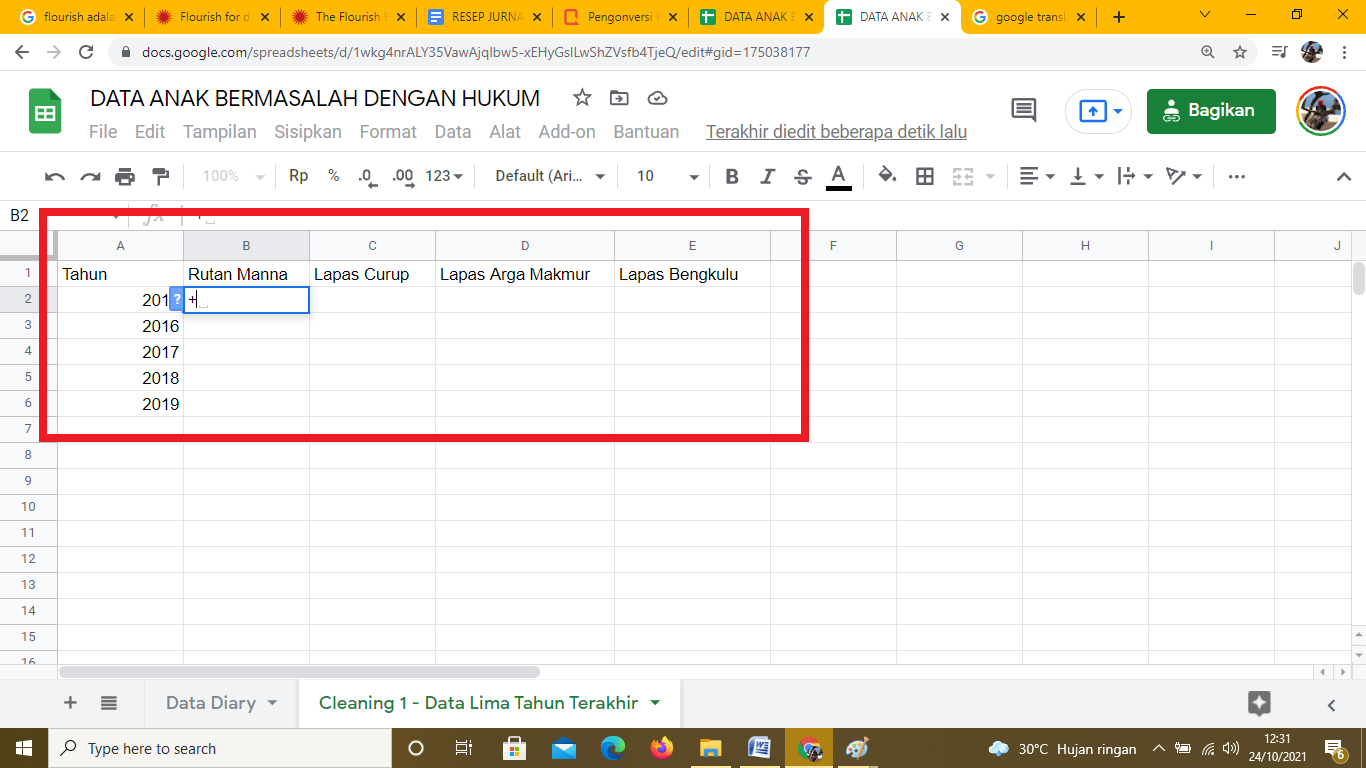Toggle strikethrough formatting
The width and height of the screenshot is (1366, 768).
(802, 177)
